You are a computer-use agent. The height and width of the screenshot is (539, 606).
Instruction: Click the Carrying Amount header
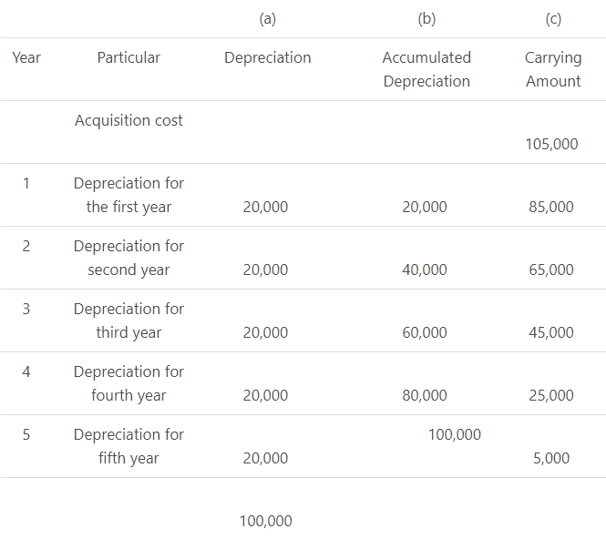click(552, 69)
